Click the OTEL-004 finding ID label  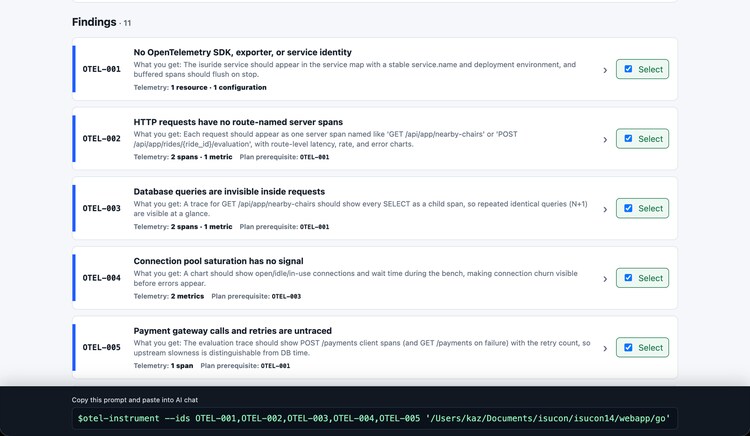point(101,278)
